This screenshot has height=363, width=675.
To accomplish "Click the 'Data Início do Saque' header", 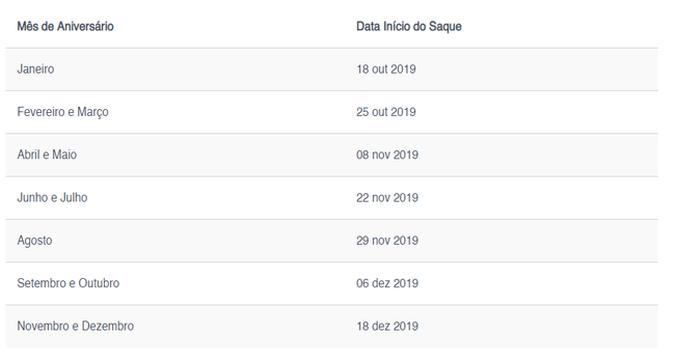I will (x=409, y=27).
